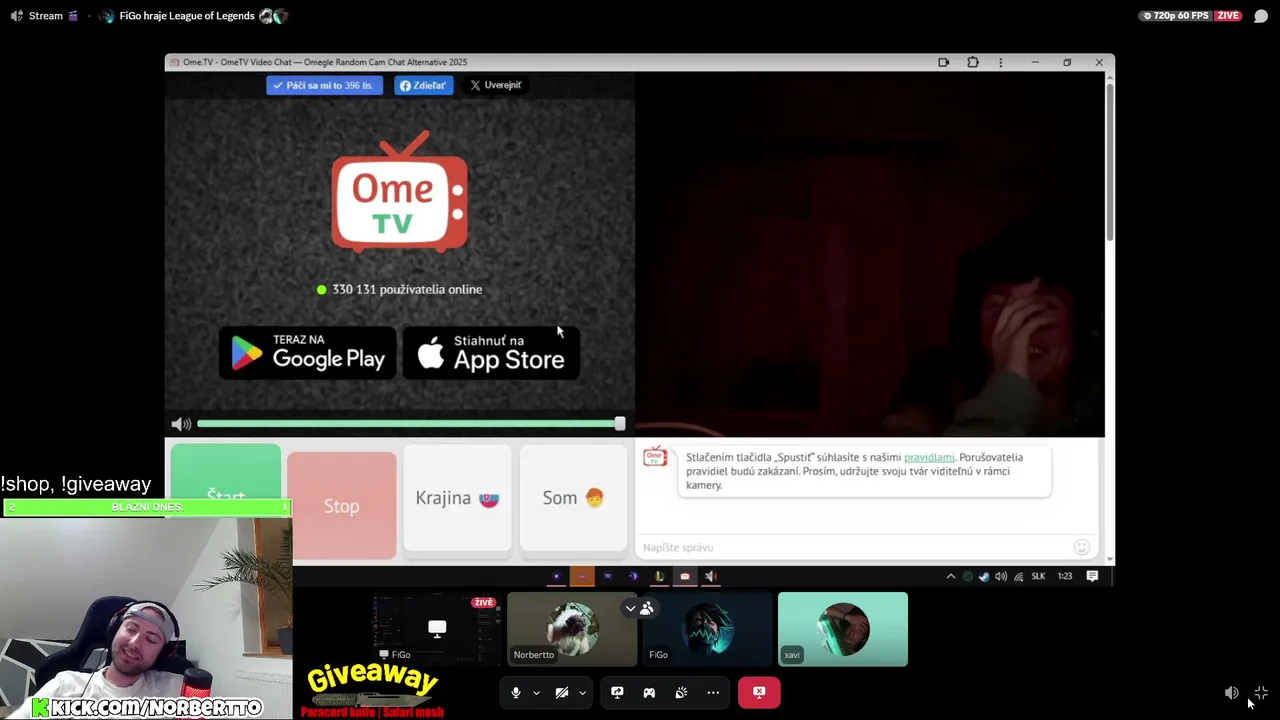The height and width of the screenshot is (720, 1280).
Task: Click "FiGo hraje League of Legends" title
Action: coord(187,16)
